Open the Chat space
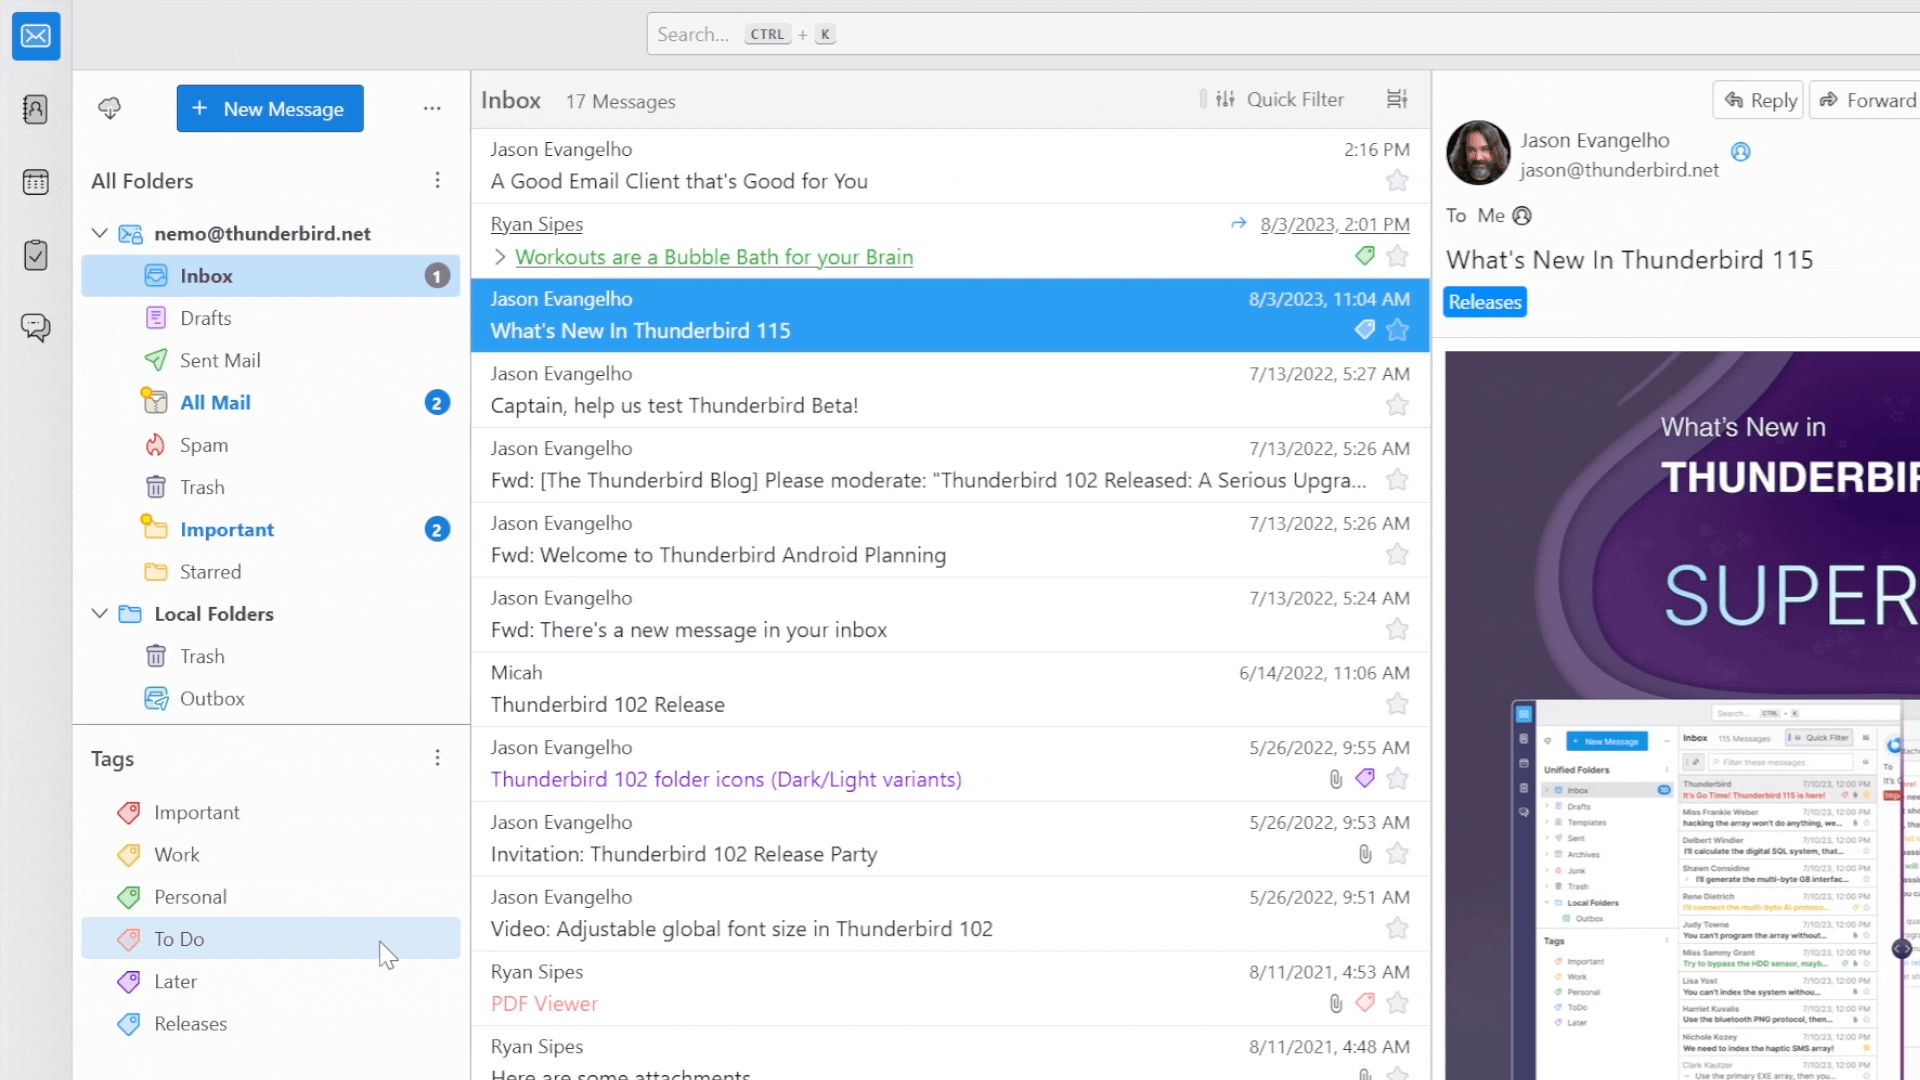Viewport: 1920px width, 1080px height. [36, 328]
